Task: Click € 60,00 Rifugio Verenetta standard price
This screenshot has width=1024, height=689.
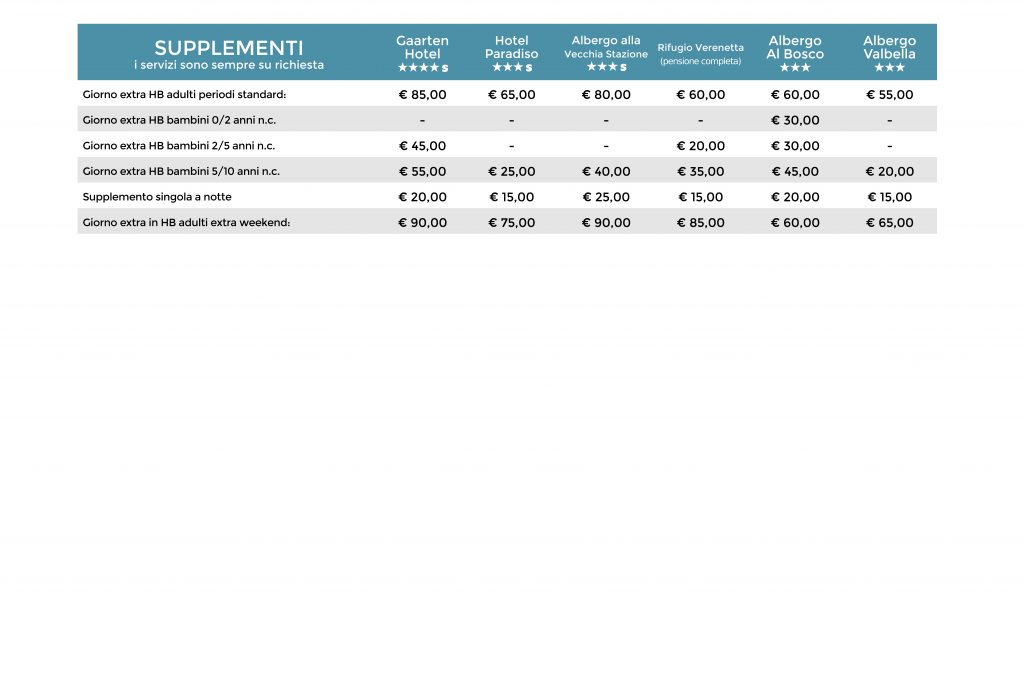Action: coord(701,95)
